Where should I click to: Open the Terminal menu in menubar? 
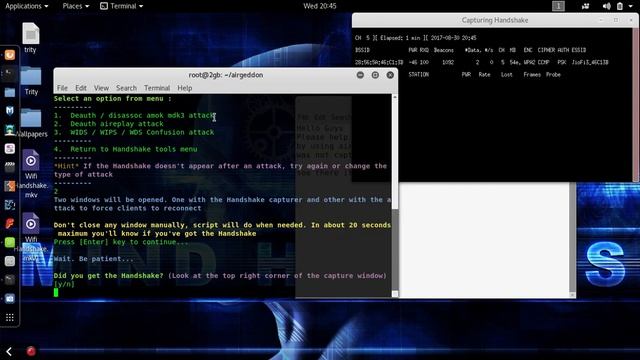pyautogui.click(x=157, y=88)
